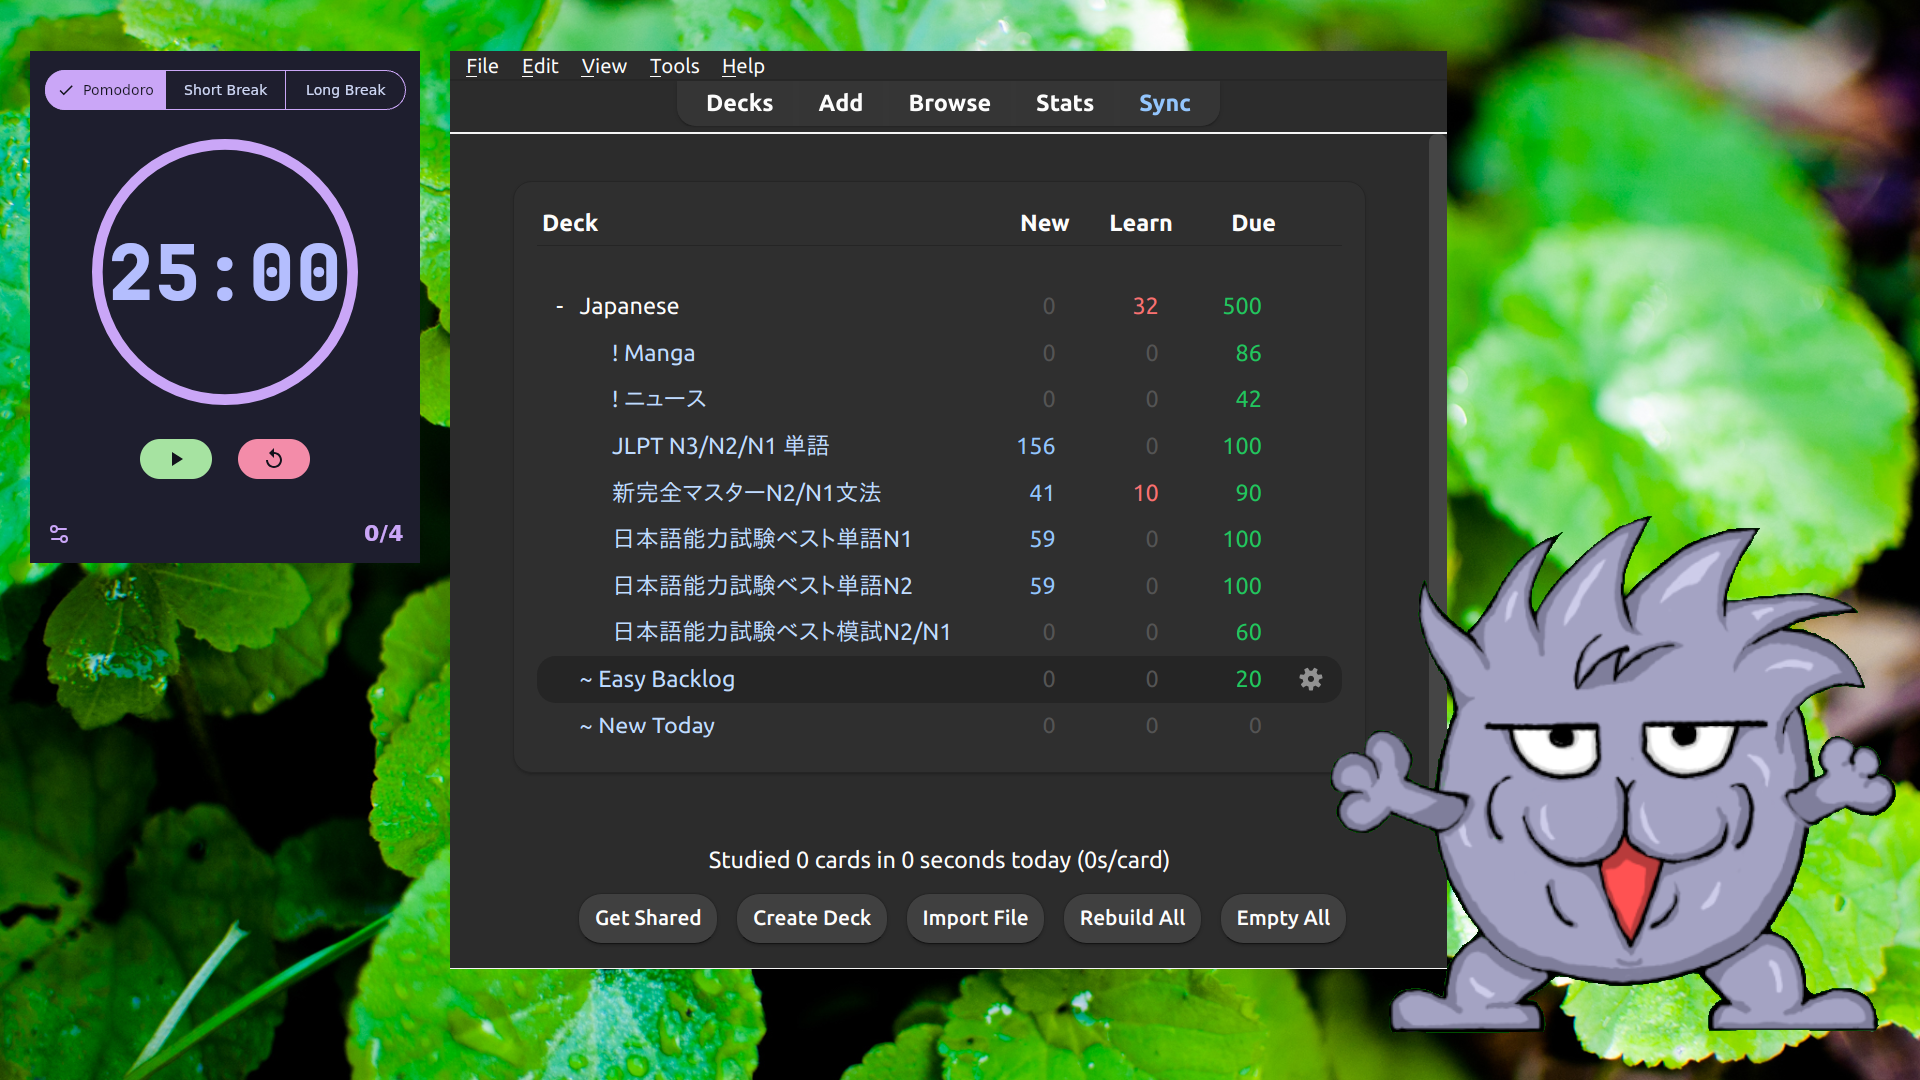1920x1080 pixels.
Task: Click Rebuild All button
Action: (x=1132, y=918)
